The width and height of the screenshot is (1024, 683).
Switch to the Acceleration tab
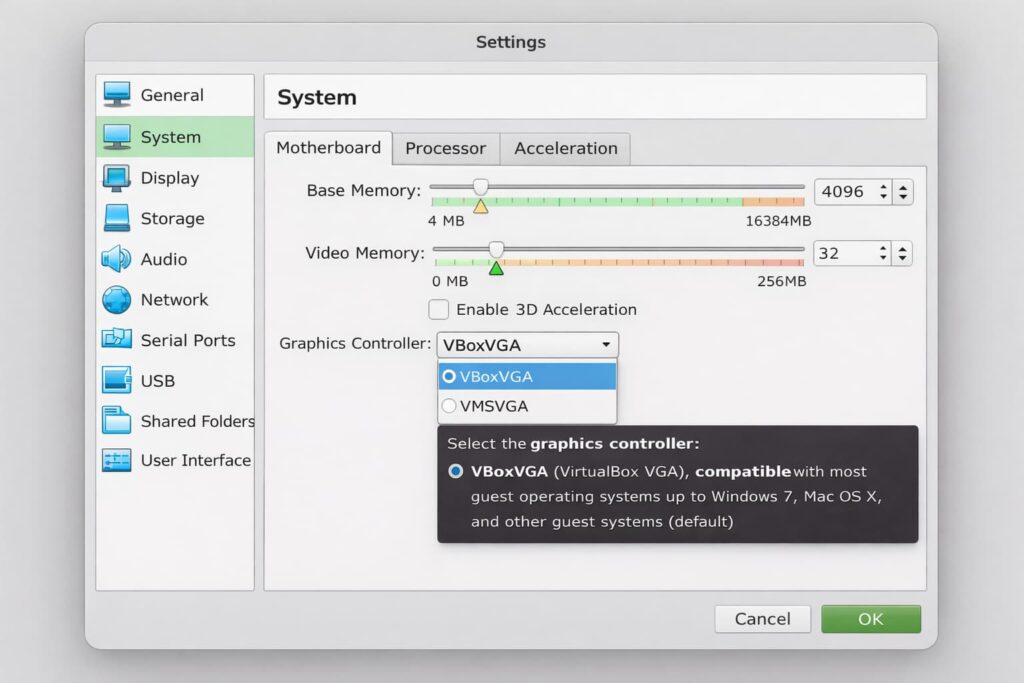565,148
